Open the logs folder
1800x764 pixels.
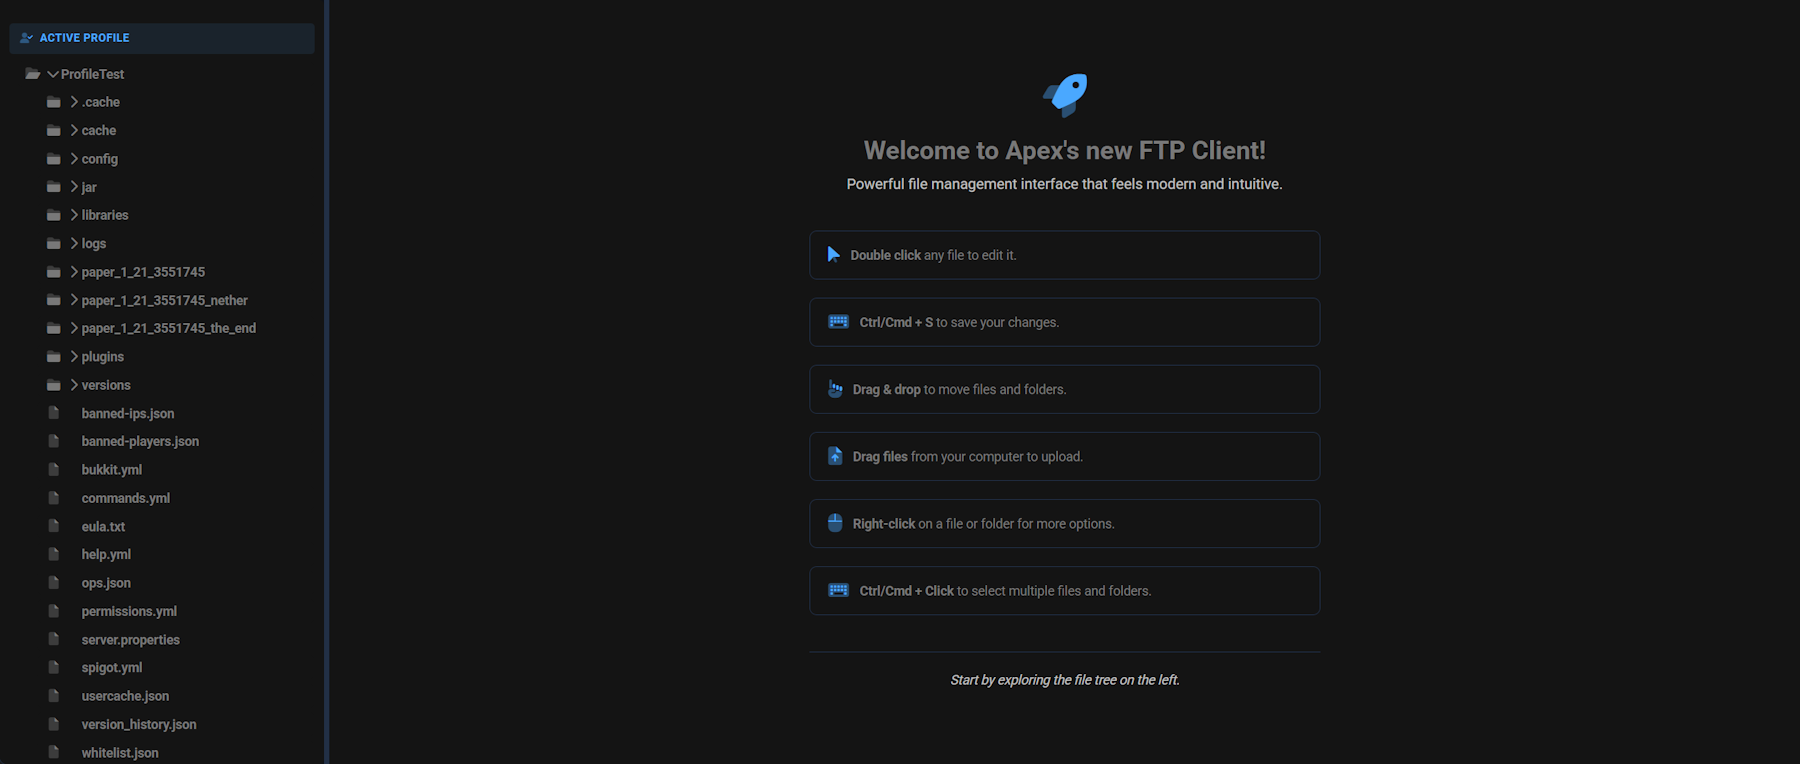click(92, 243)
